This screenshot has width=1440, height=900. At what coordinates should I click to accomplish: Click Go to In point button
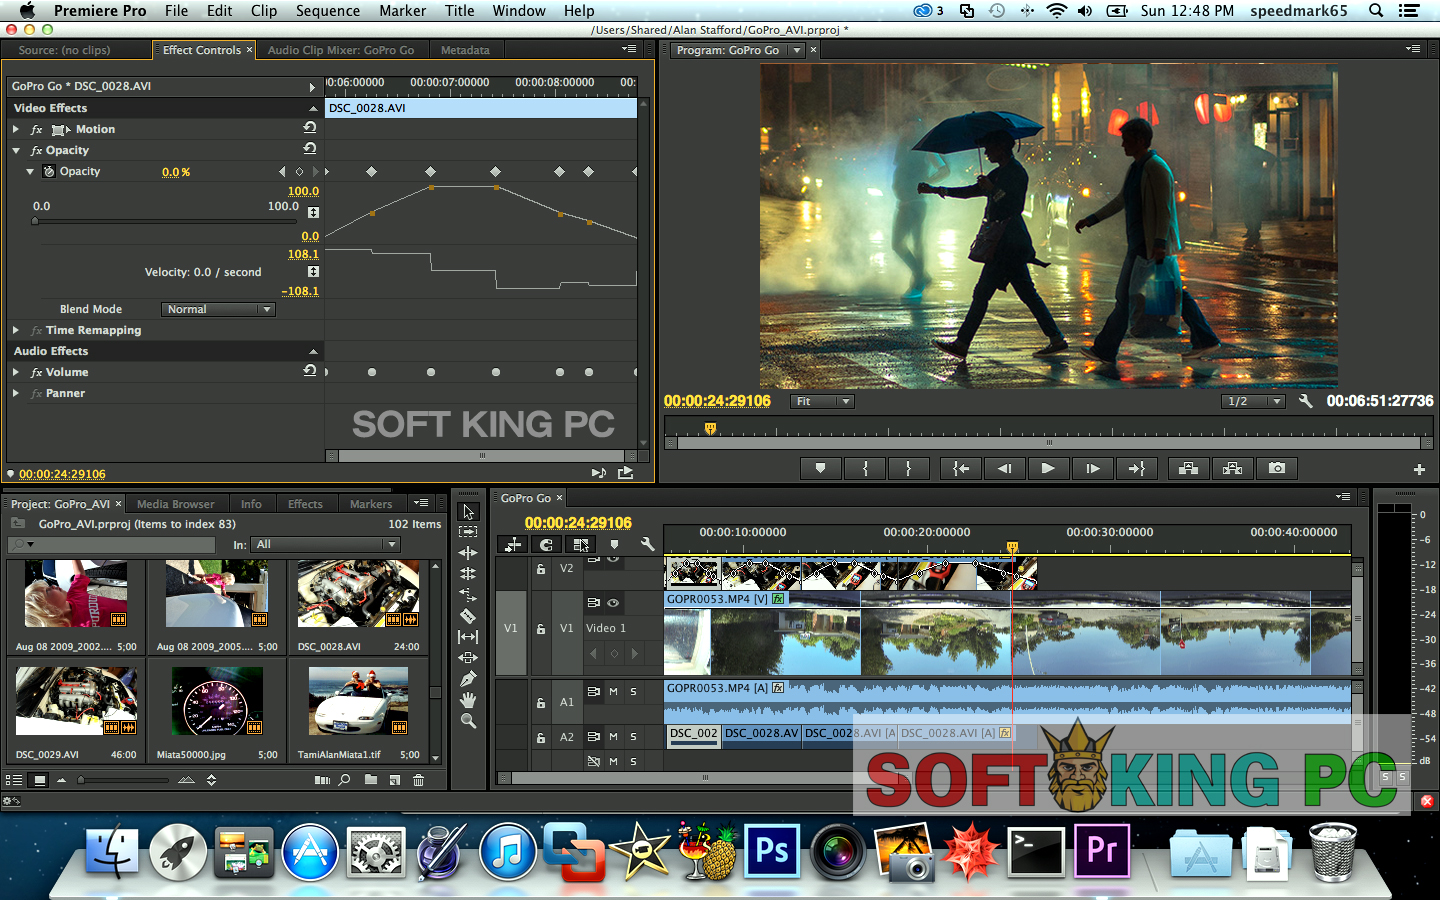coord(960,468)
